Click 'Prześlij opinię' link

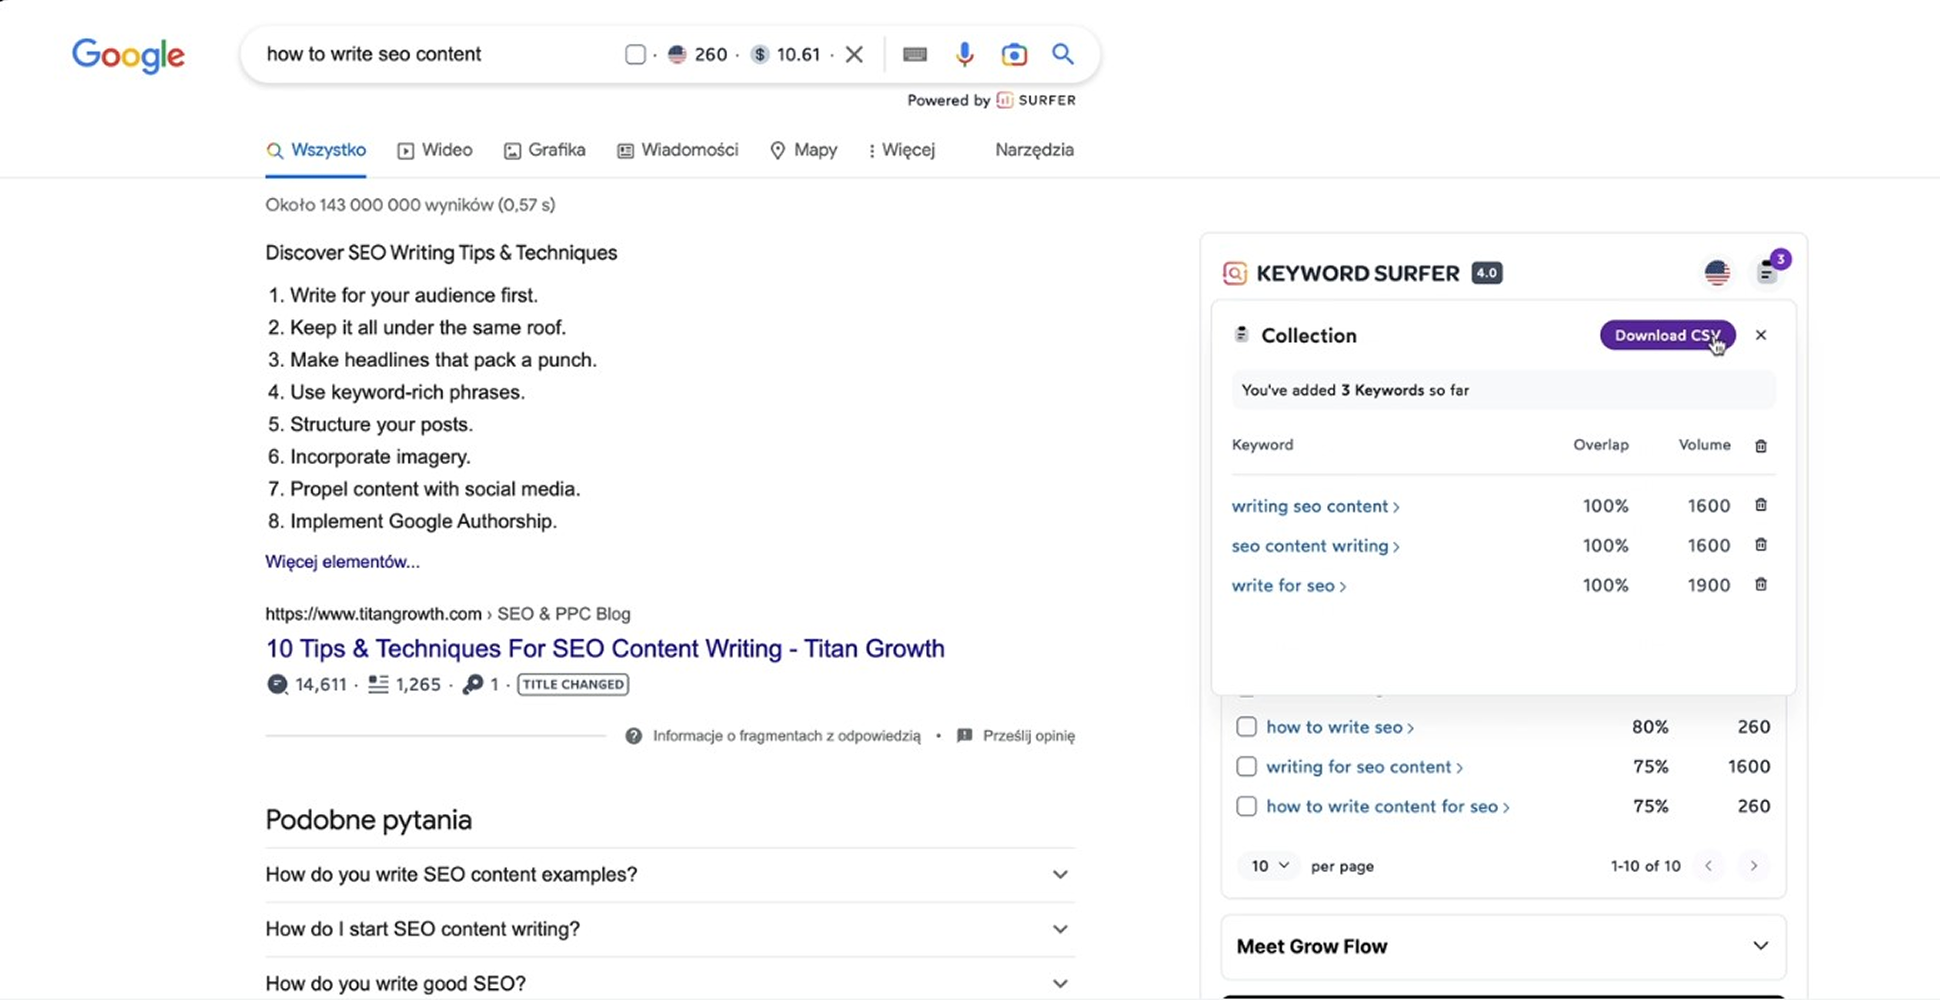point(1028,736)
